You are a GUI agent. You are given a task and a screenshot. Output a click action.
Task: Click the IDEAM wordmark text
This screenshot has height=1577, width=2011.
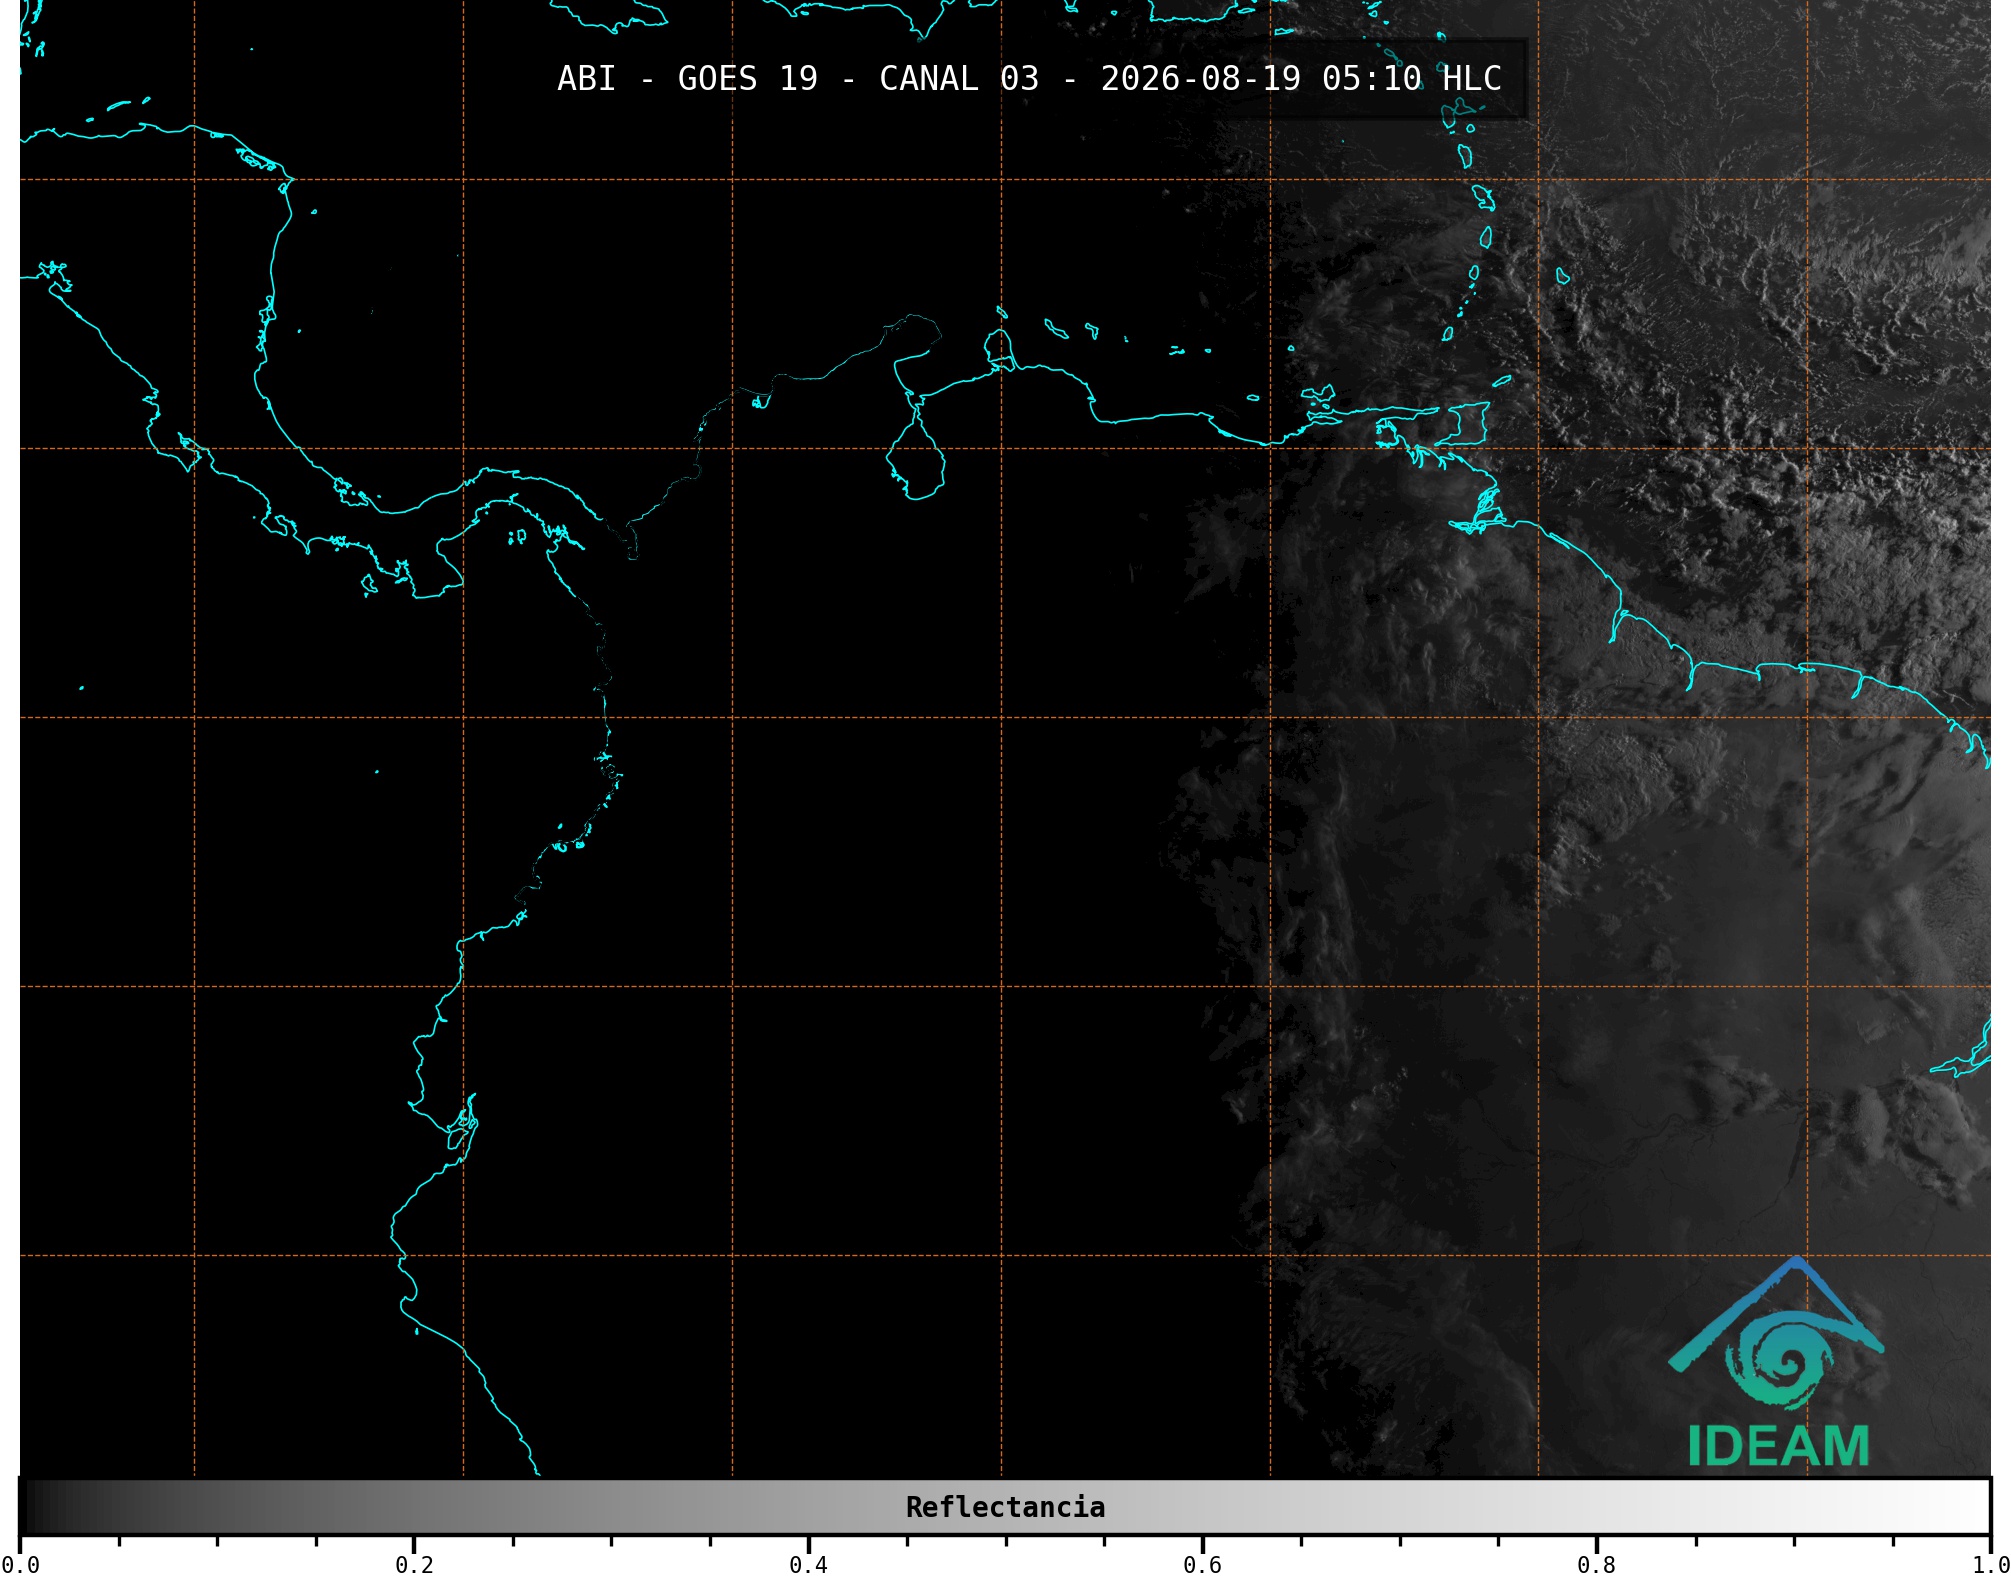click(x=1778, y=1446)
